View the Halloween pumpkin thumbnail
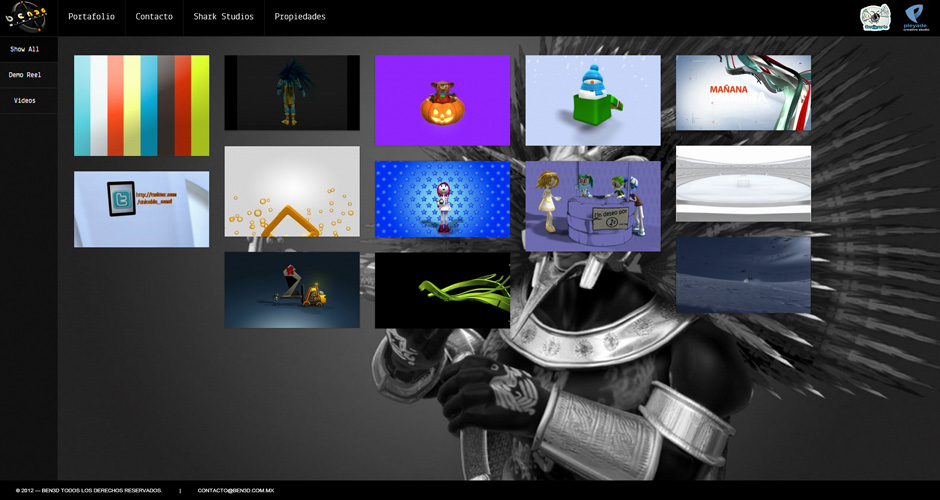 442,100
